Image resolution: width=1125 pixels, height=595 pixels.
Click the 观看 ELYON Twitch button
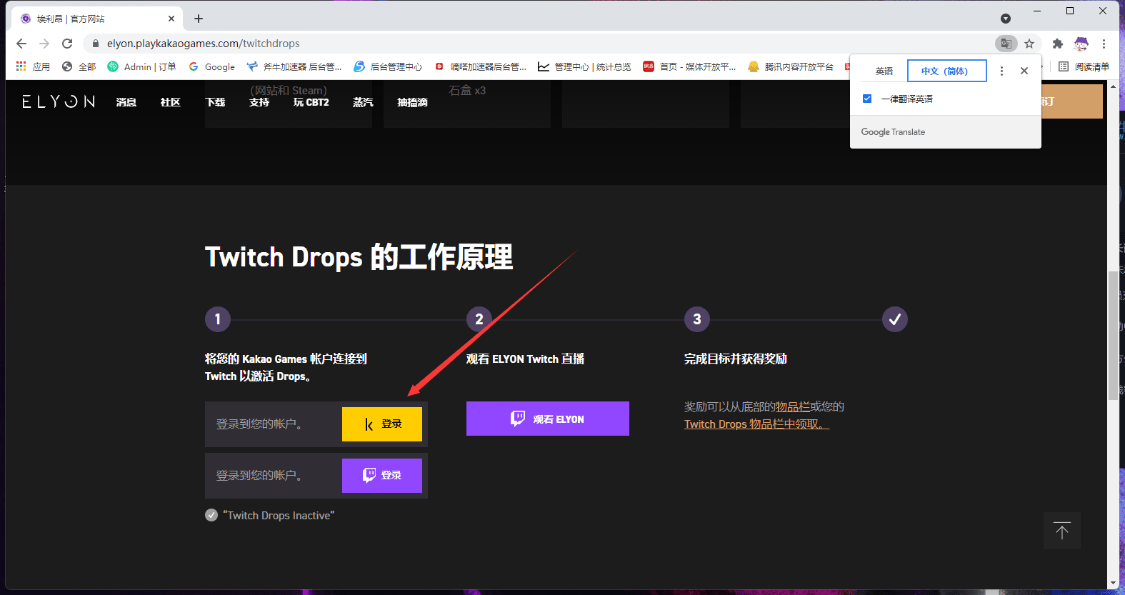point(547,418)
